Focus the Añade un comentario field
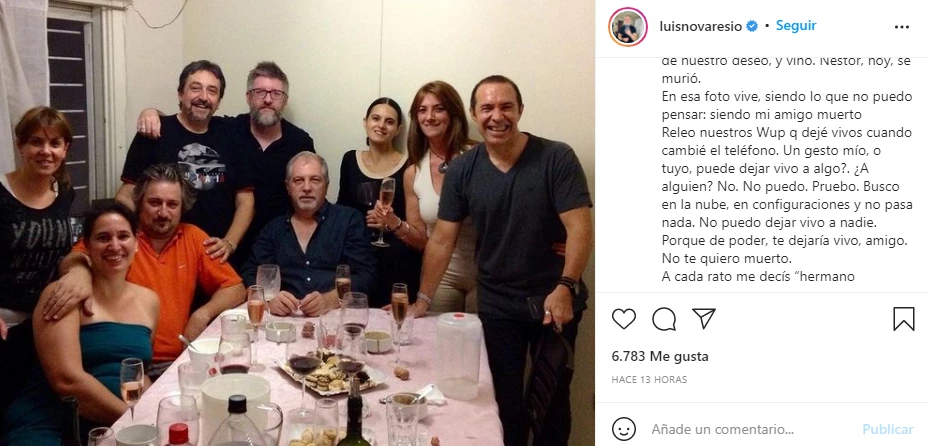This screenshot has width=929, height=446. pyautogui.click(x=722, y=429)
